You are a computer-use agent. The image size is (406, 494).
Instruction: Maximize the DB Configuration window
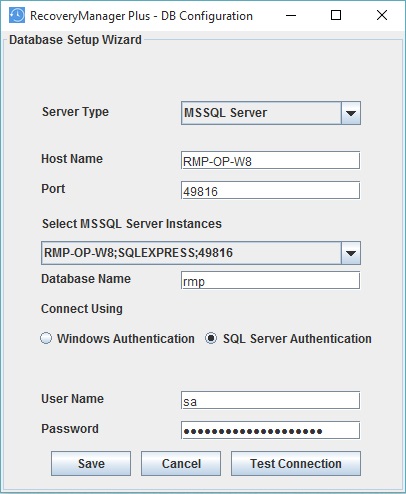coord(336,15)
